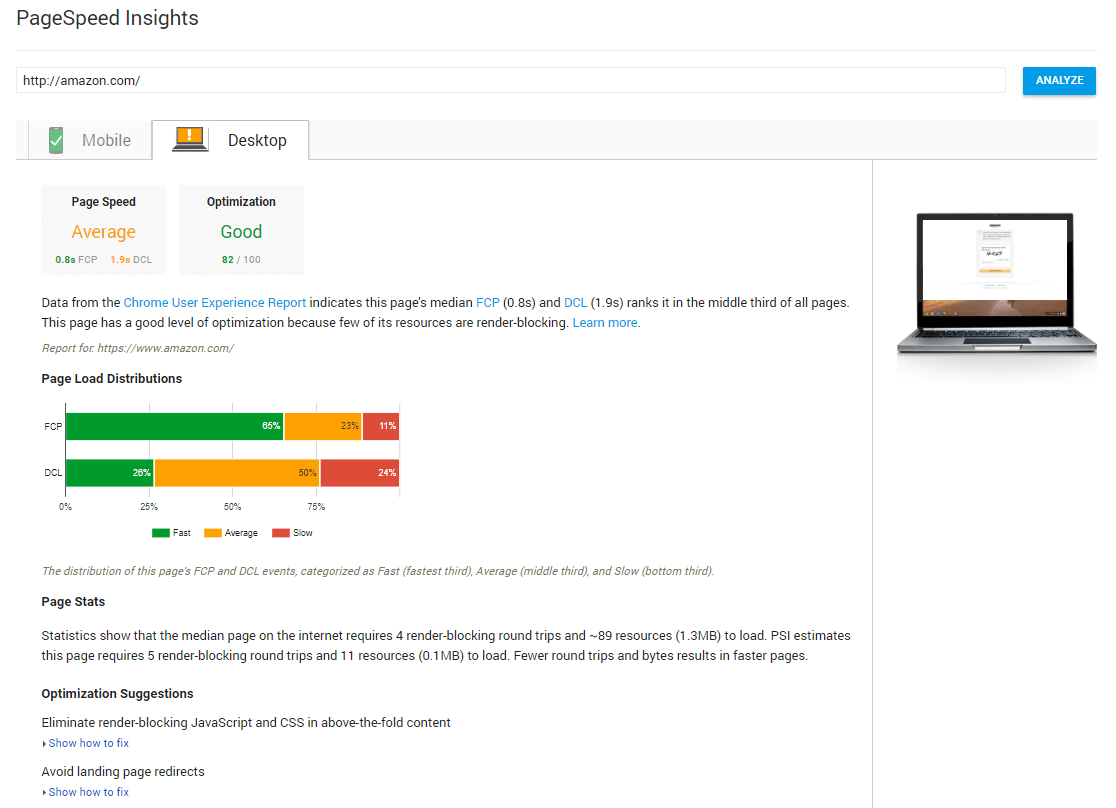Click the DCL average 50% orange bar
The width and height of the screenshot is (1116, 808).
237,473
